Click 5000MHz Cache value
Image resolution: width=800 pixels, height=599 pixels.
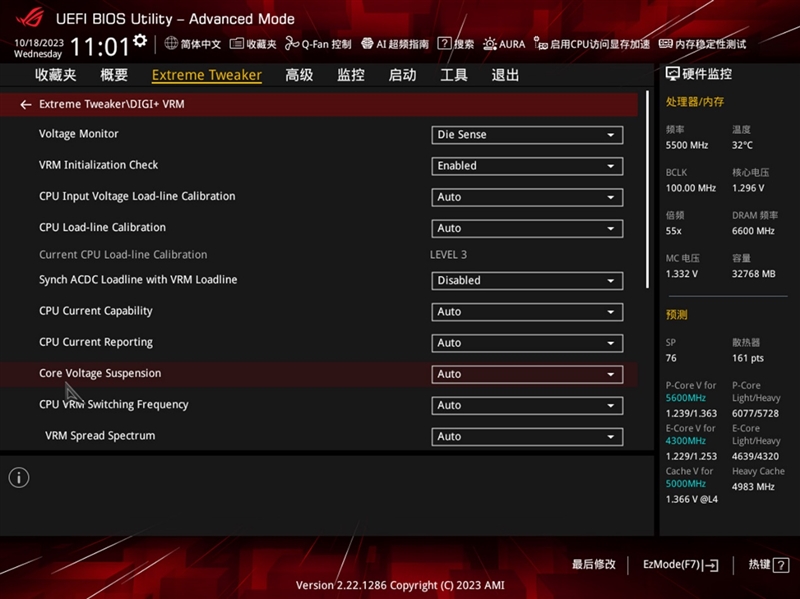(686, 484)
